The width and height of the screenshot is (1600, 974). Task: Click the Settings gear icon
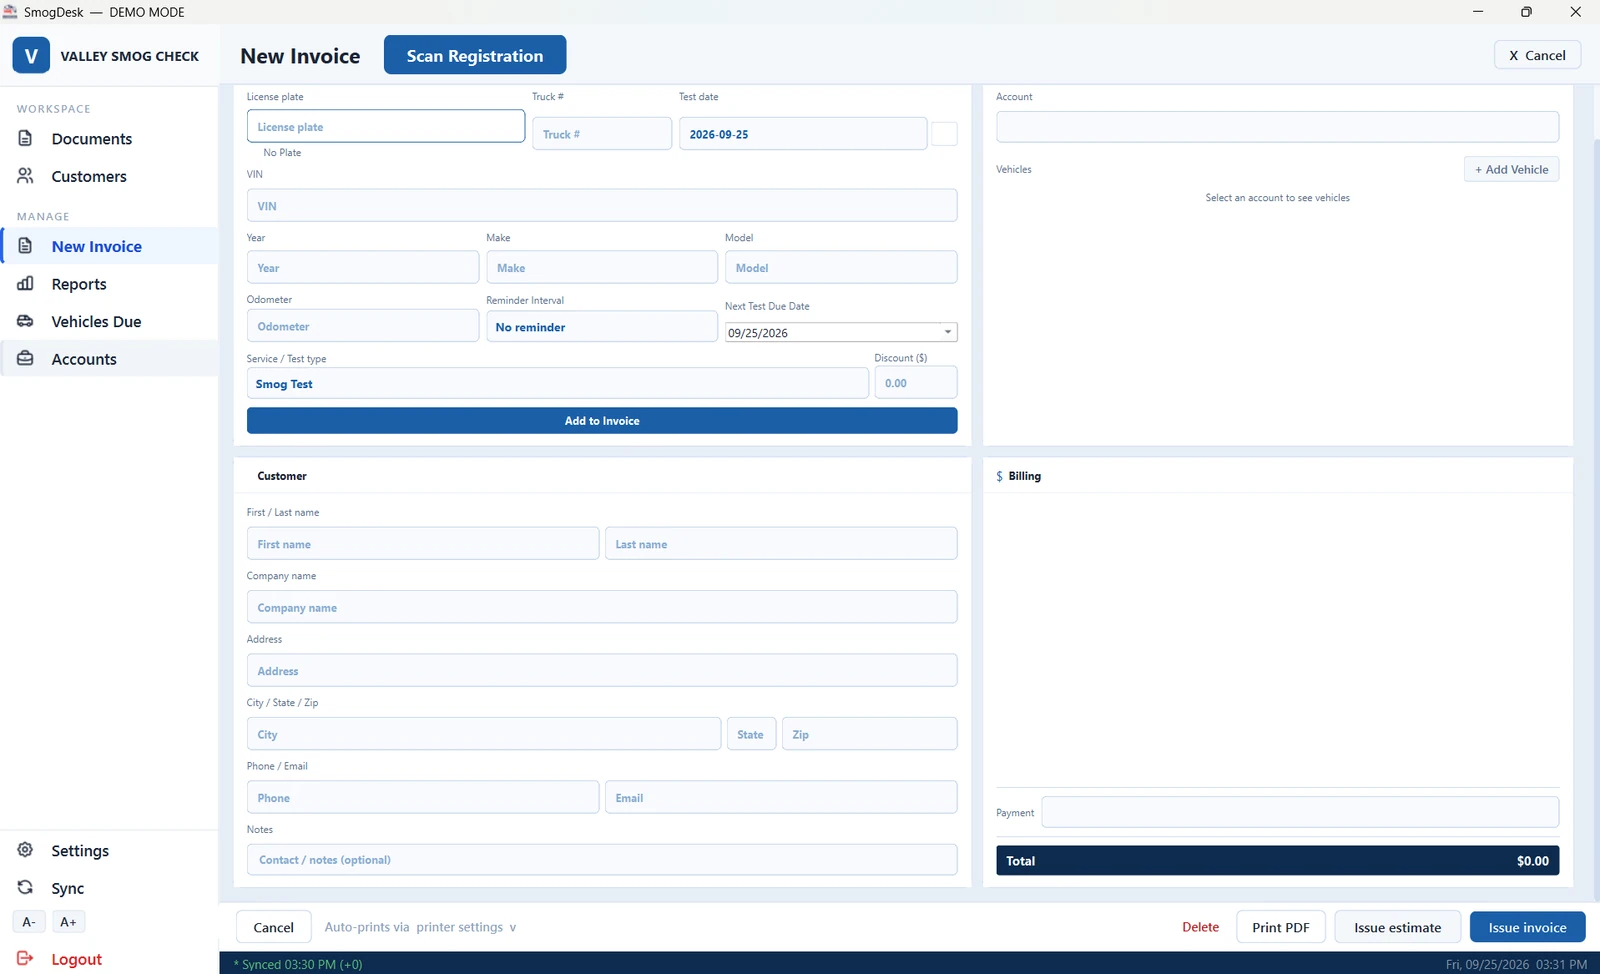[x=25, y=850]
